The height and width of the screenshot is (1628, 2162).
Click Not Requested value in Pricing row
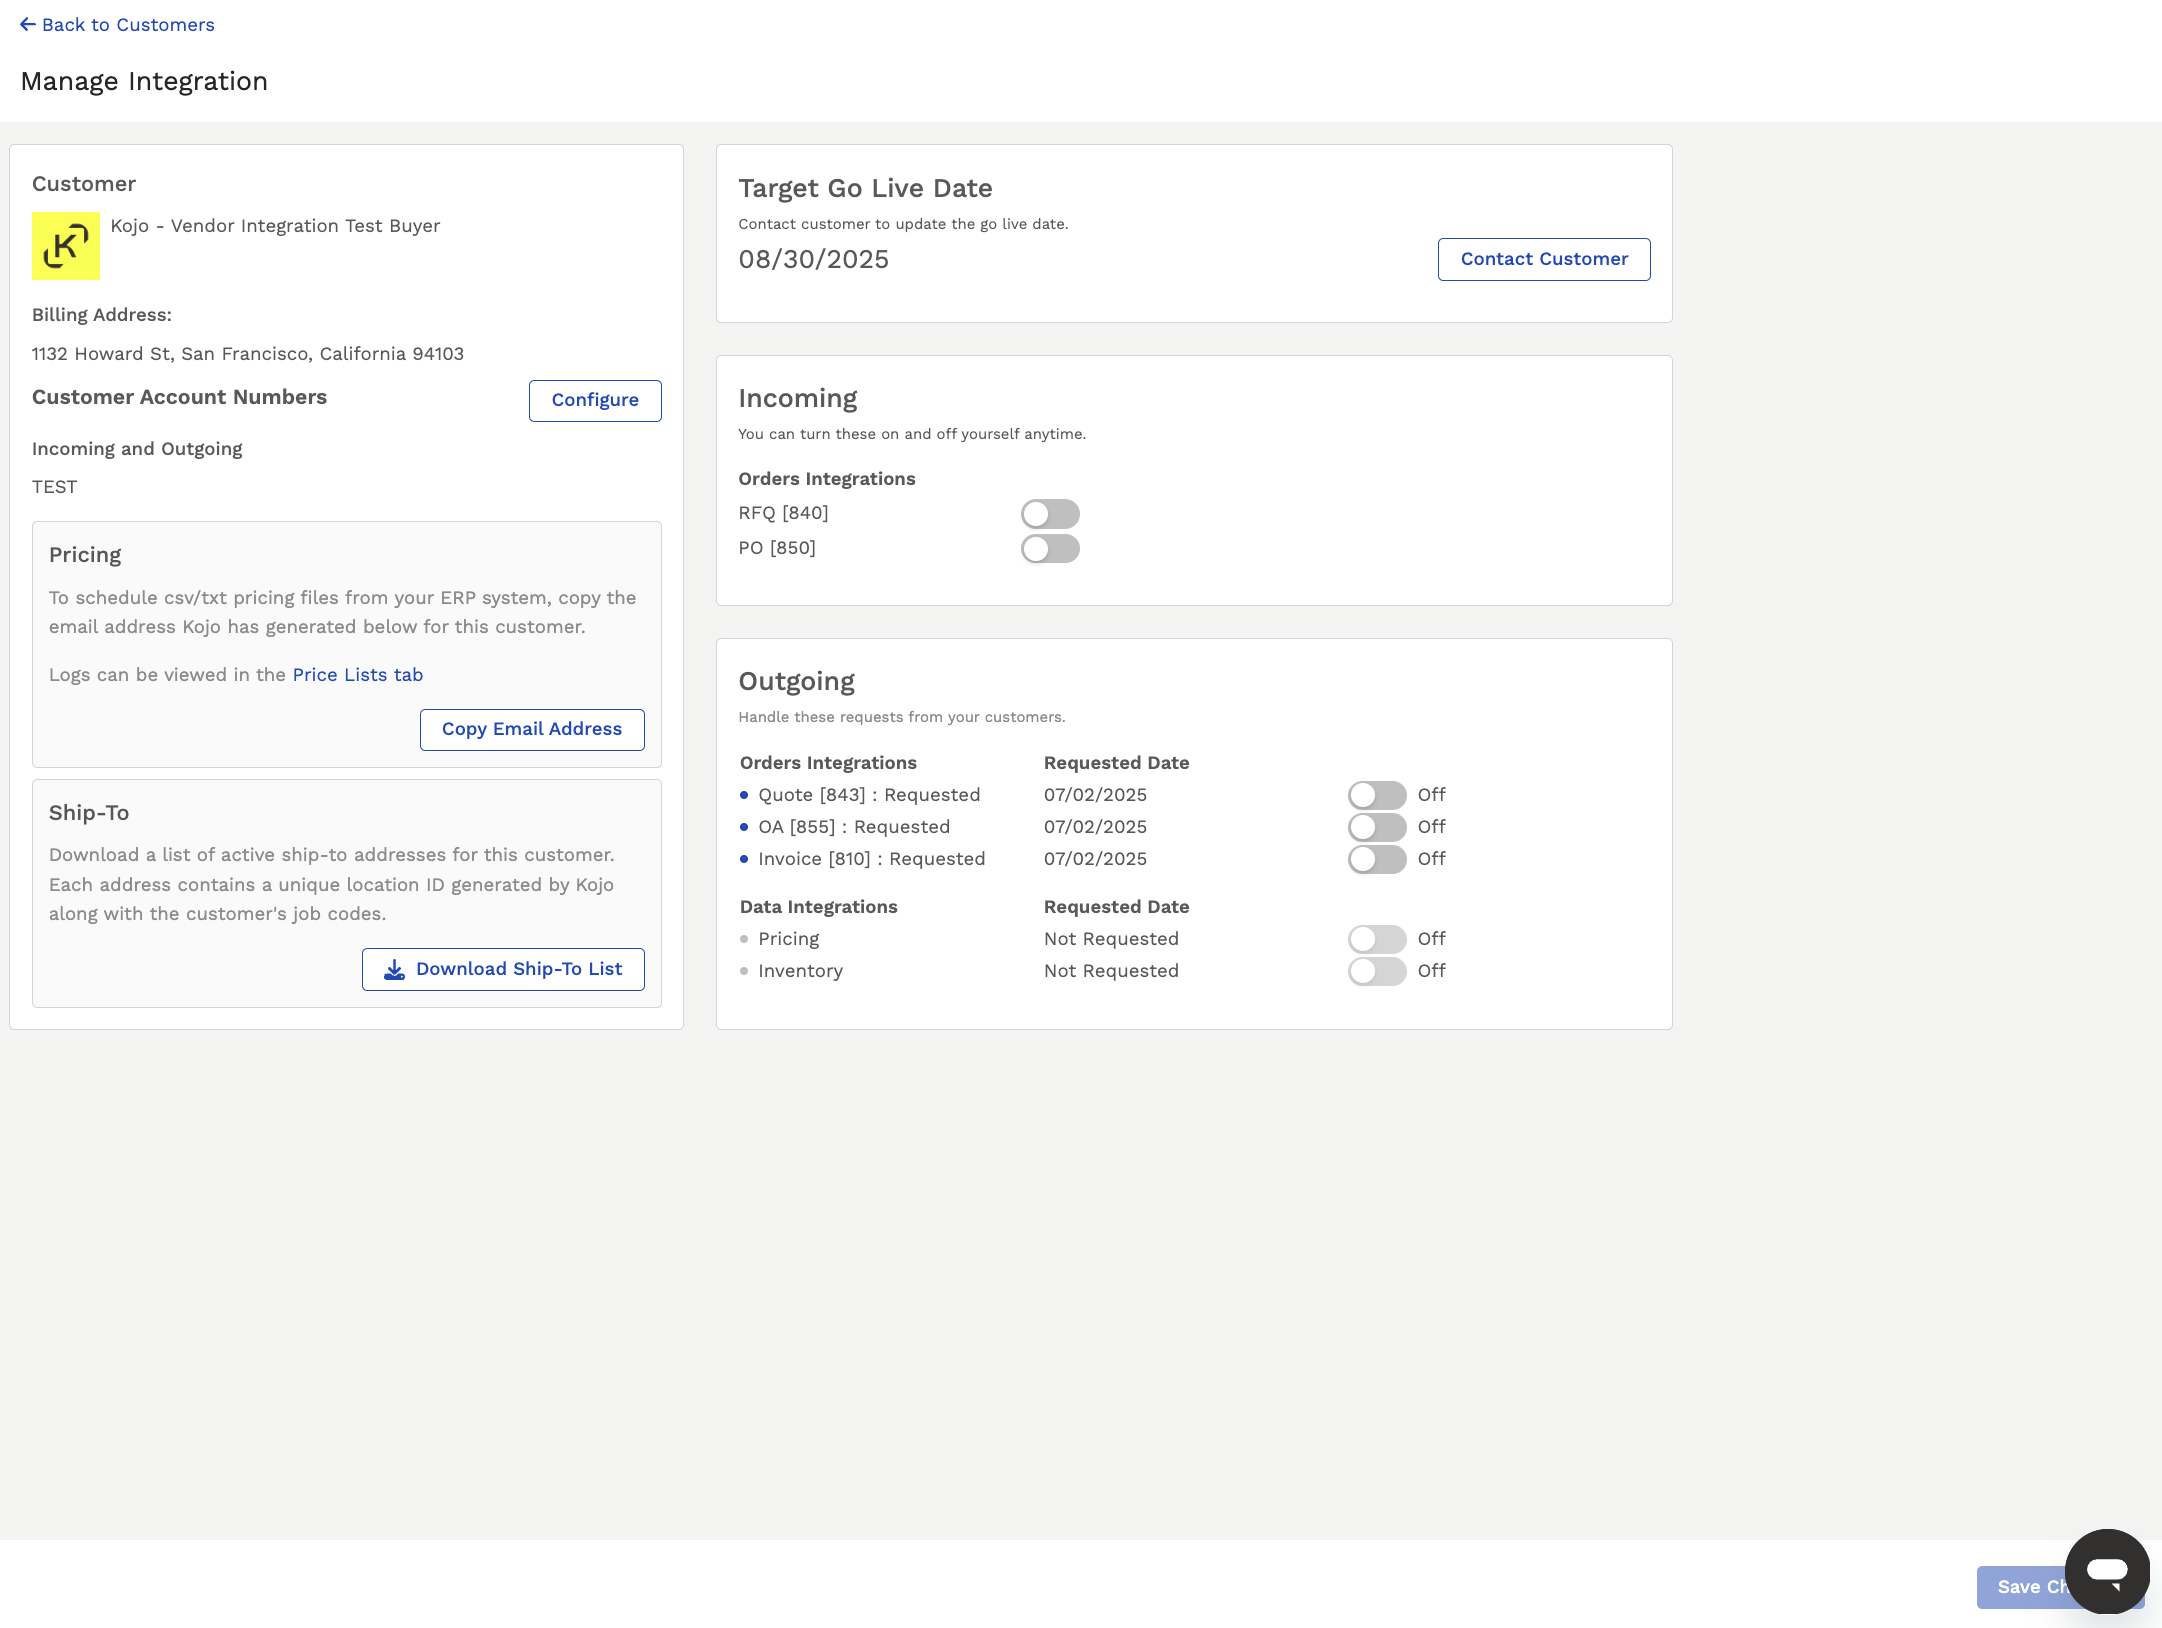1111,939
